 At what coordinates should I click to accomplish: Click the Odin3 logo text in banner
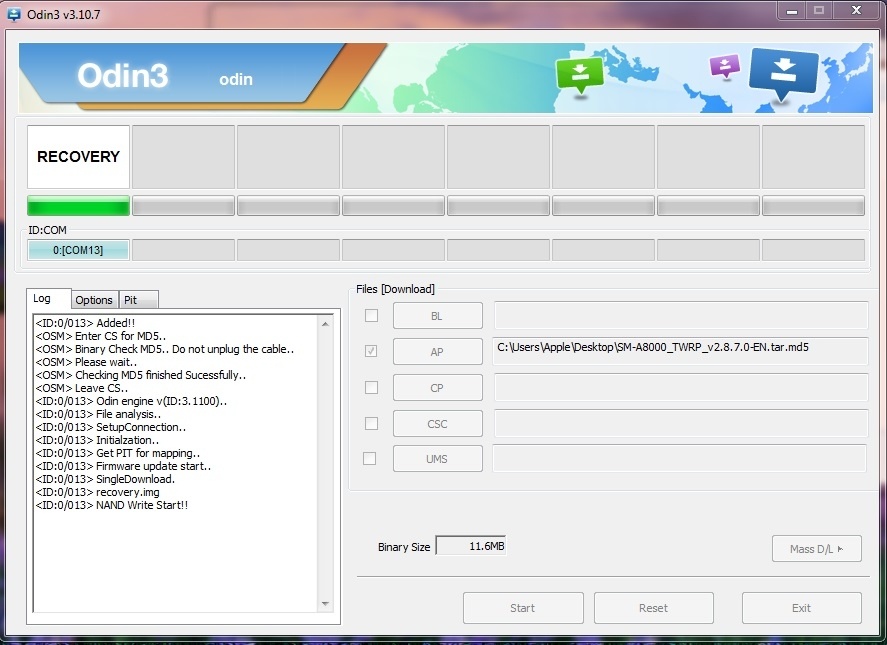123,76
